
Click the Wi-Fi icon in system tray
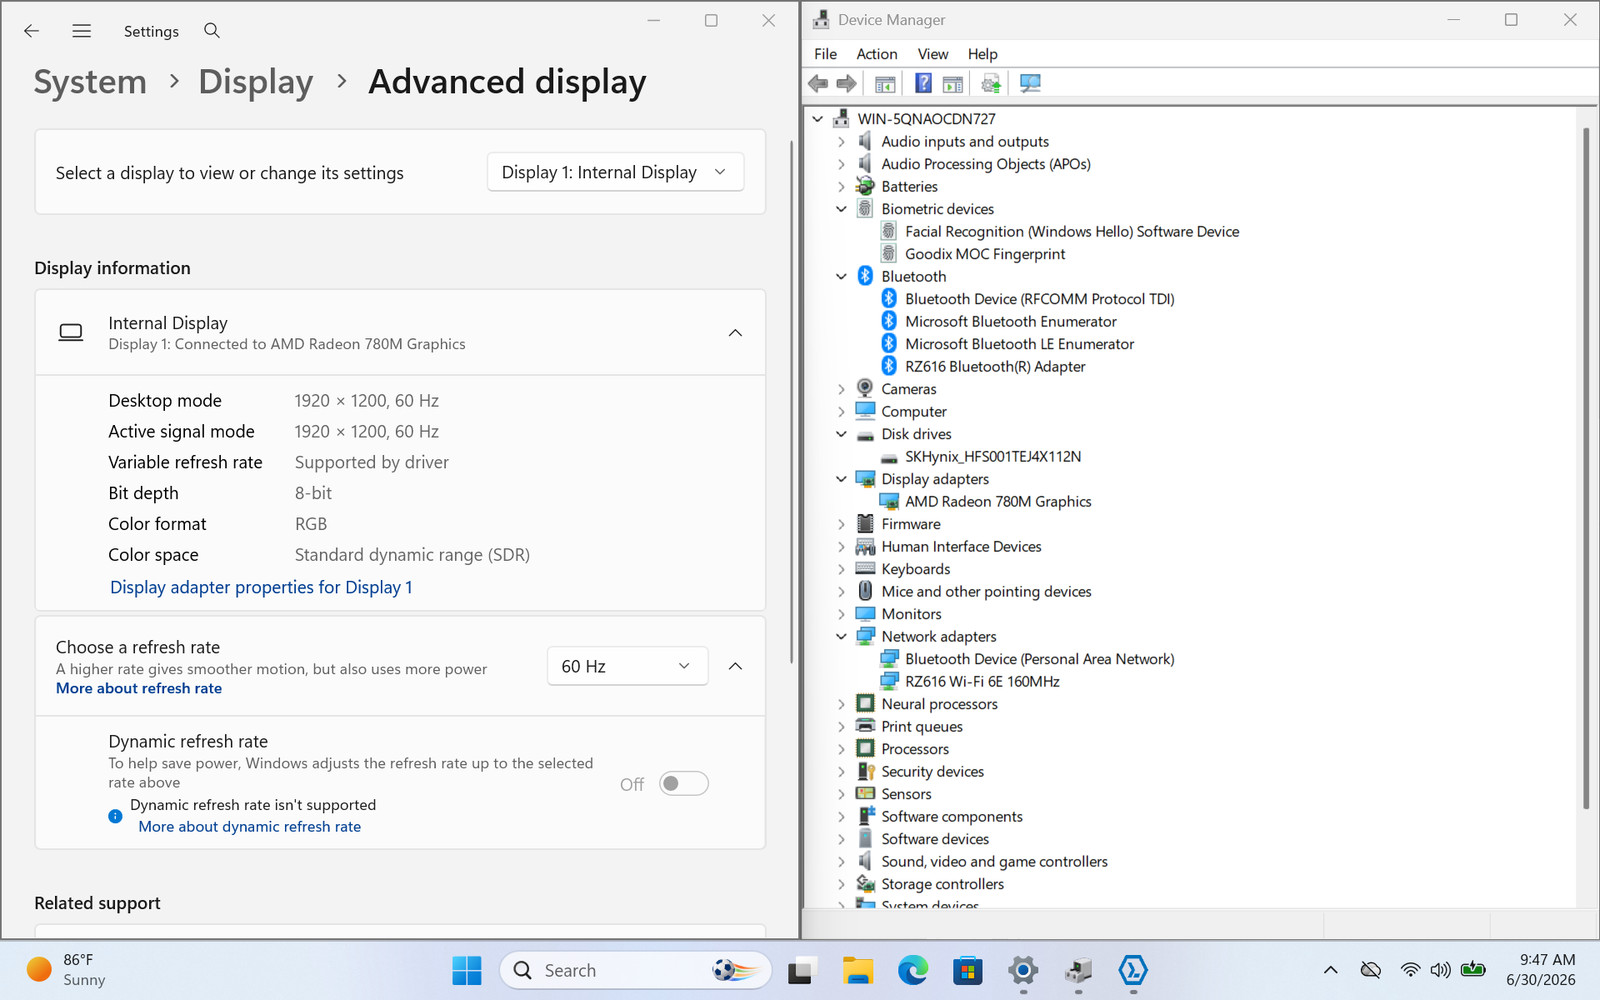point(1410,970)
